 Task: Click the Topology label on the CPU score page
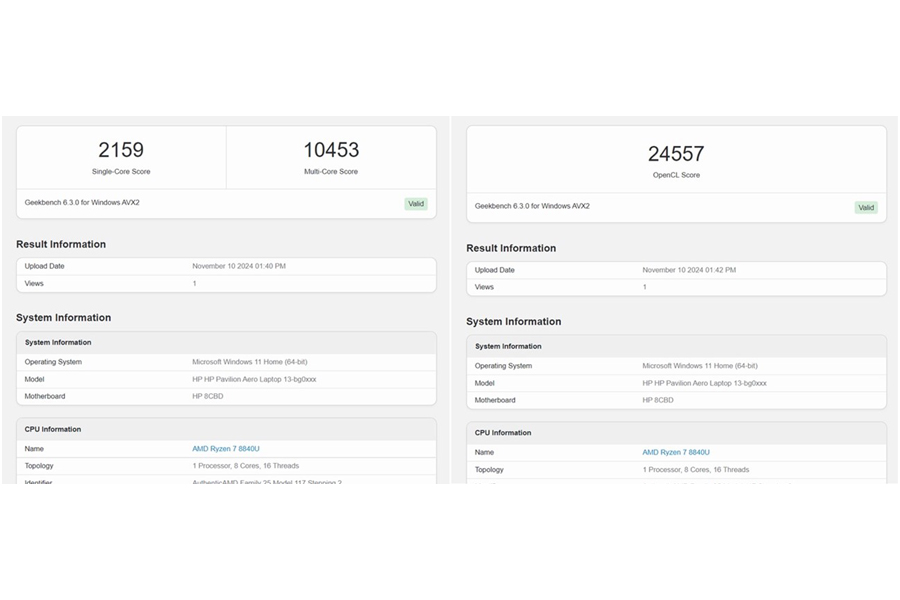tap(39, 466)
